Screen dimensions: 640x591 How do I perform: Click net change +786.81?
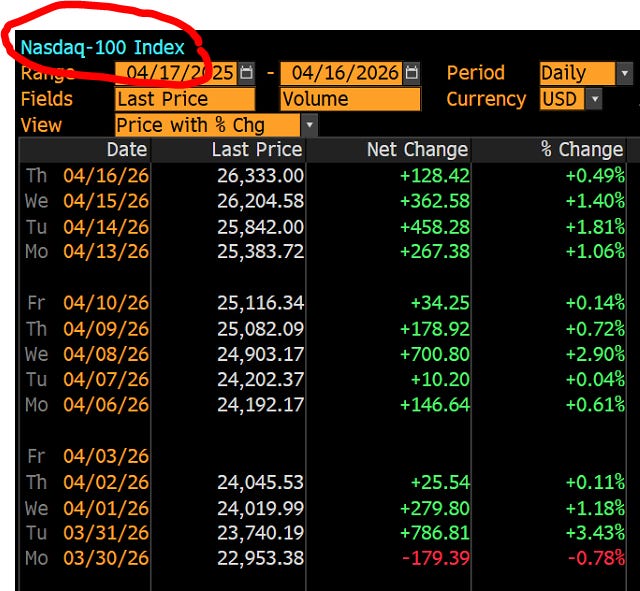coord(435,533)
